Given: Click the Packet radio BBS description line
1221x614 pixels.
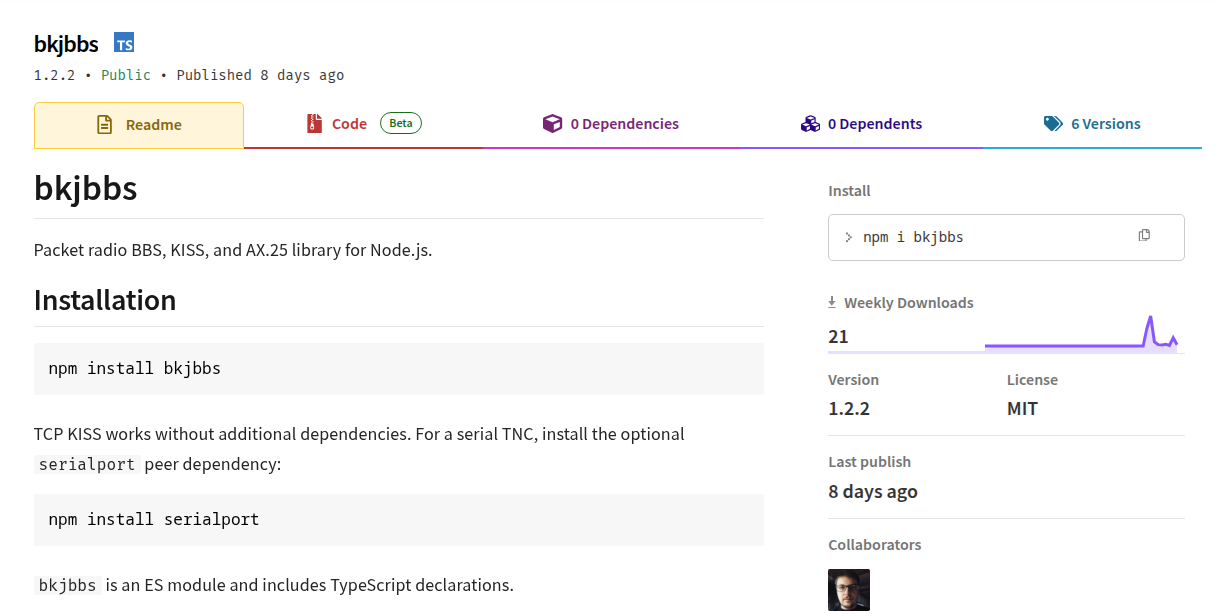Looking at the screenshot, I should [x=233, y=250].
